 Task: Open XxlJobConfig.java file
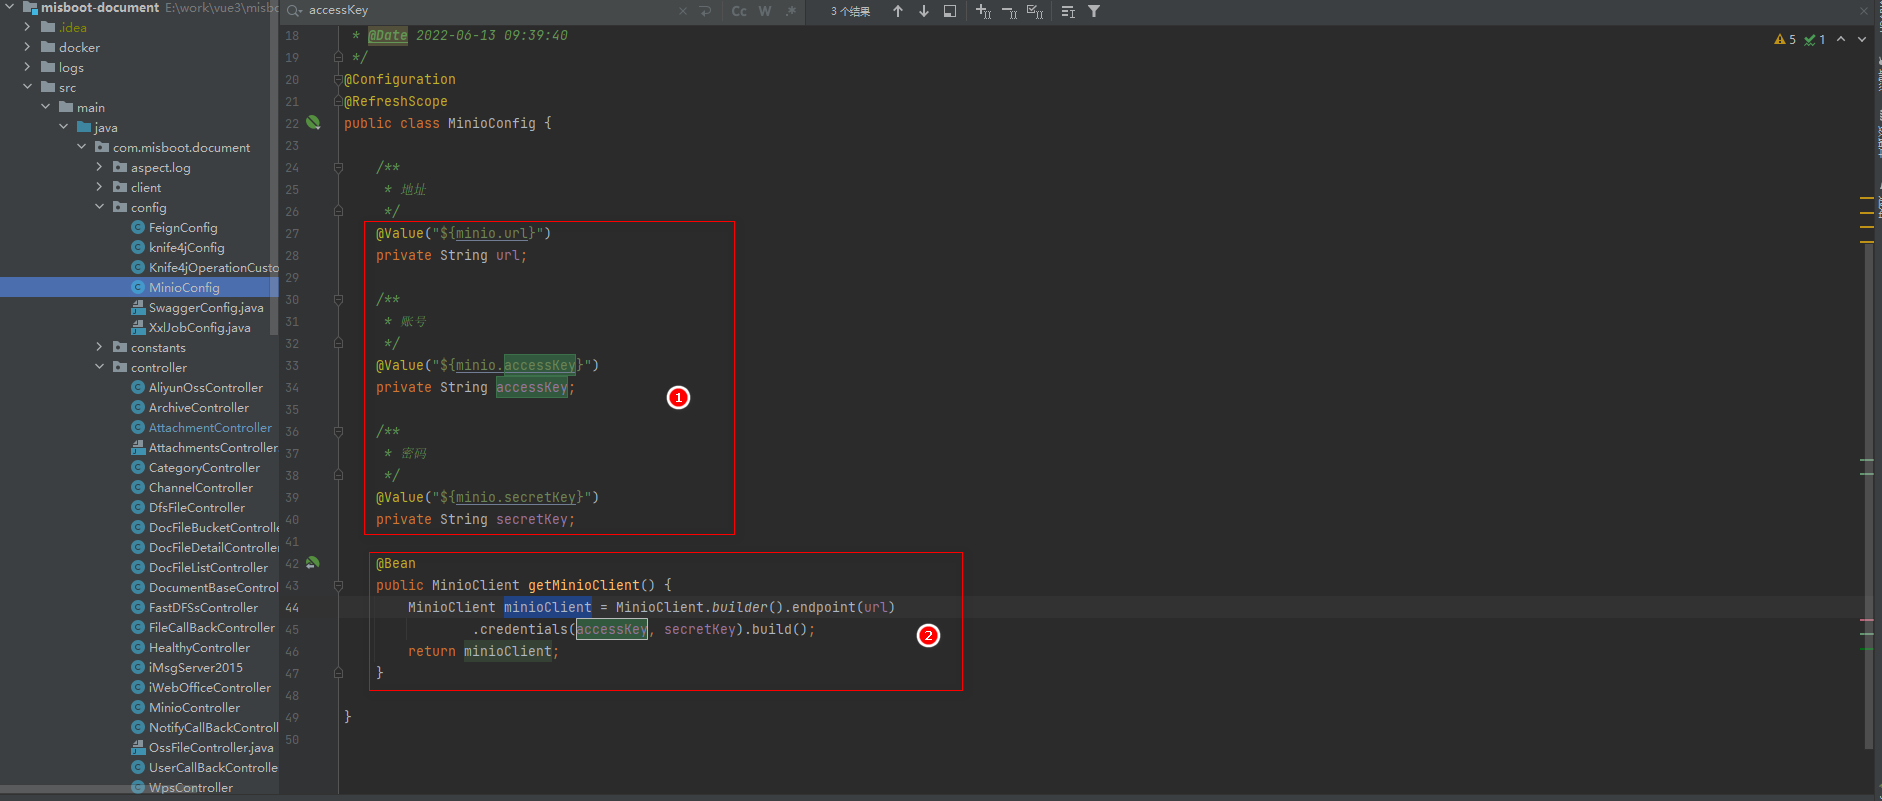[199, 327]
